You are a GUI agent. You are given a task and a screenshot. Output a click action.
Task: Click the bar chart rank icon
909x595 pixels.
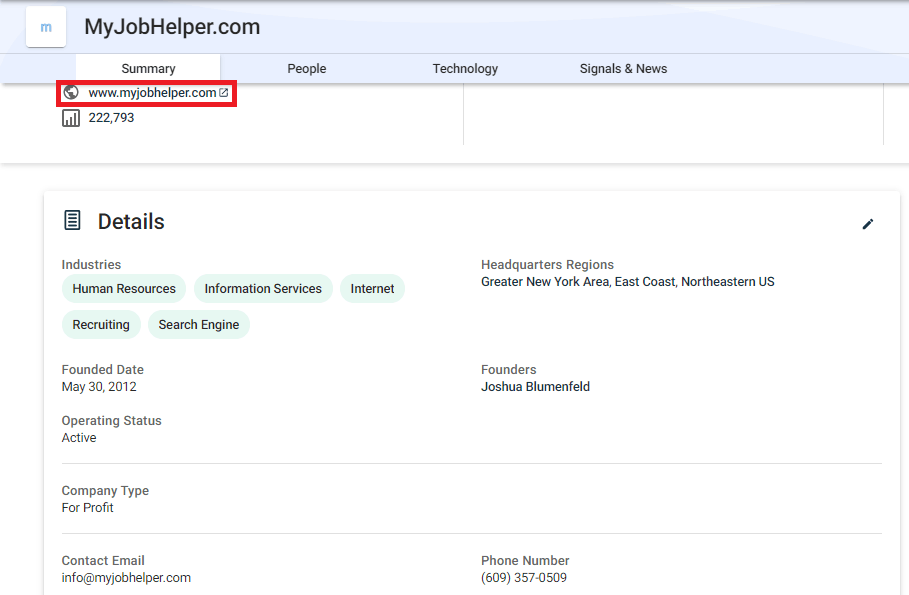(71, 118)
